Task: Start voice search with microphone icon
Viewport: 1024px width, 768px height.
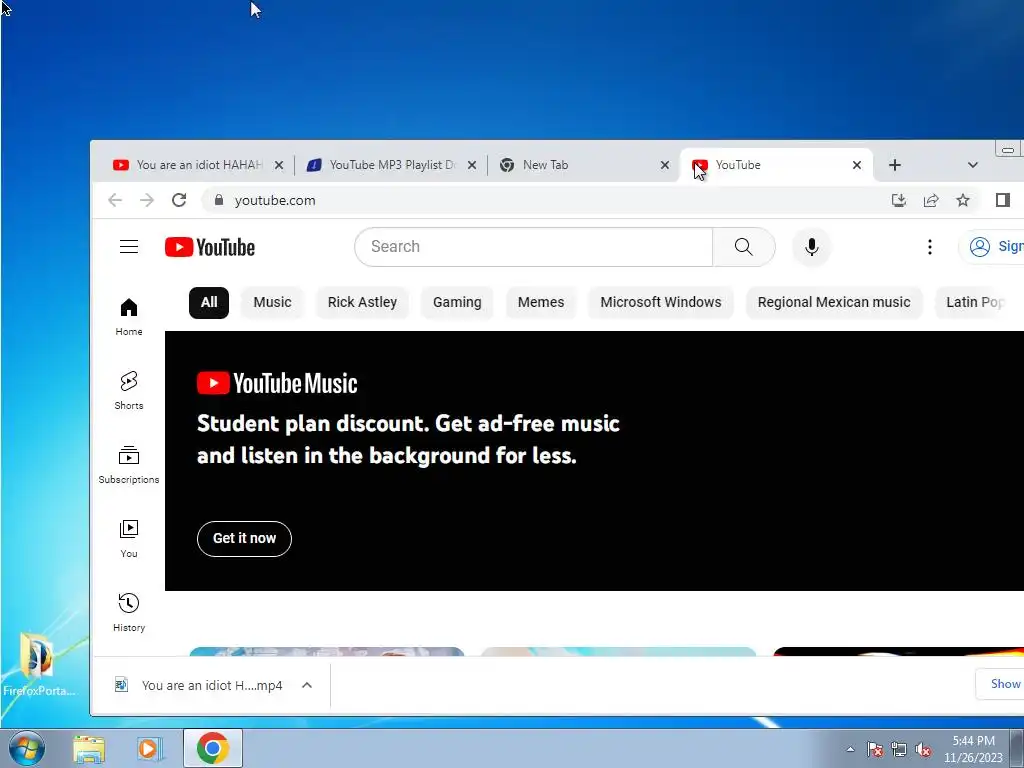Action: click(x=812, y=247)
